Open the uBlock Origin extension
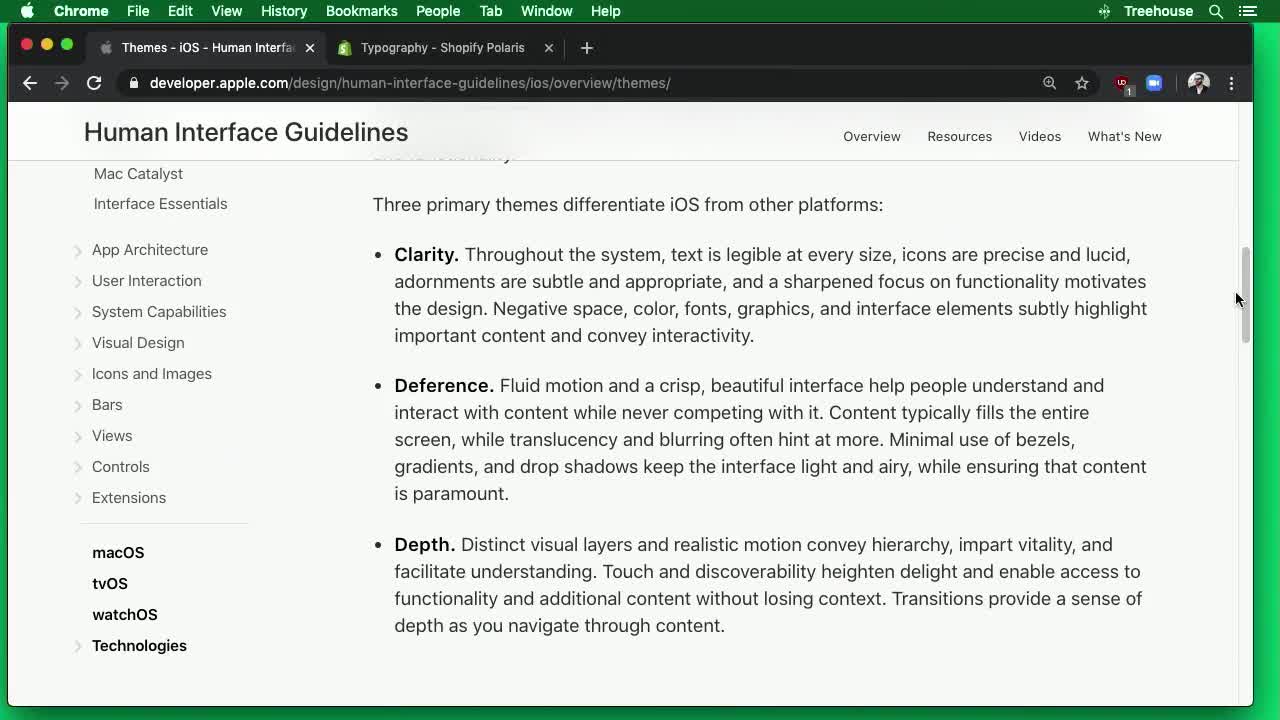The width and height of the screenshot is (1280, 720). pos(1122,83)
